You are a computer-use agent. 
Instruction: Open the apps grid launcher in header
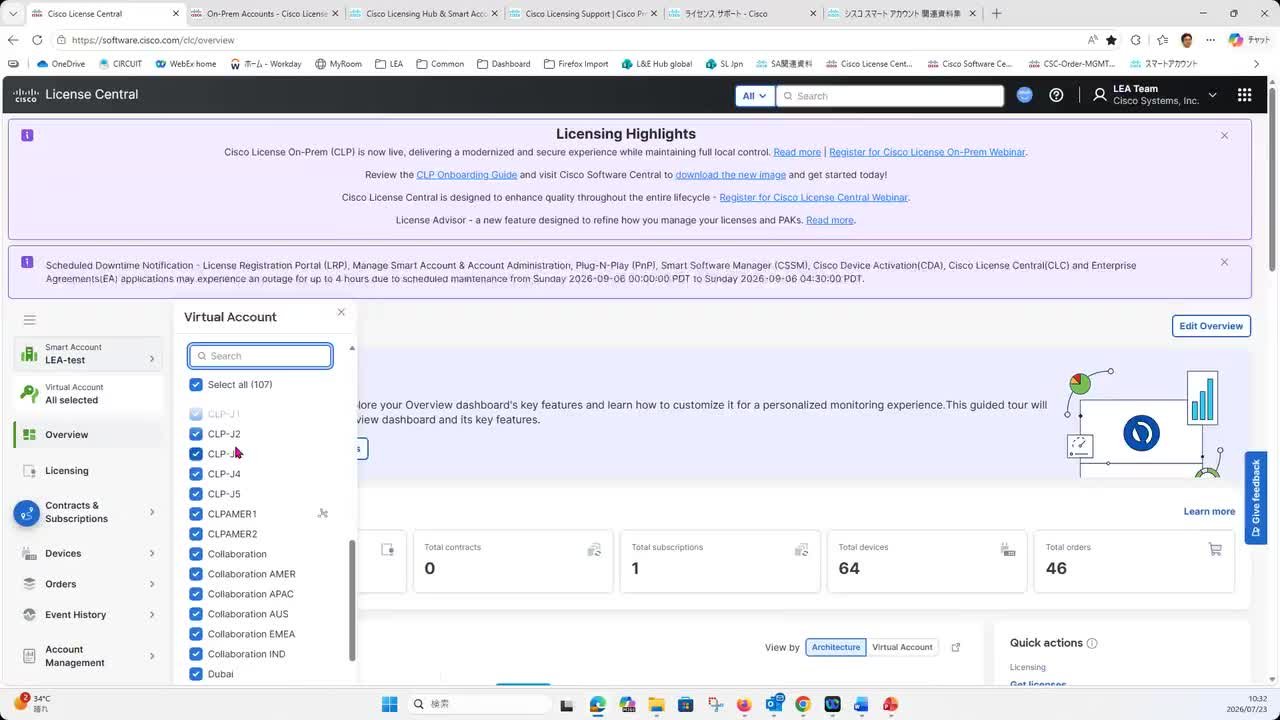pos(1244,95)
